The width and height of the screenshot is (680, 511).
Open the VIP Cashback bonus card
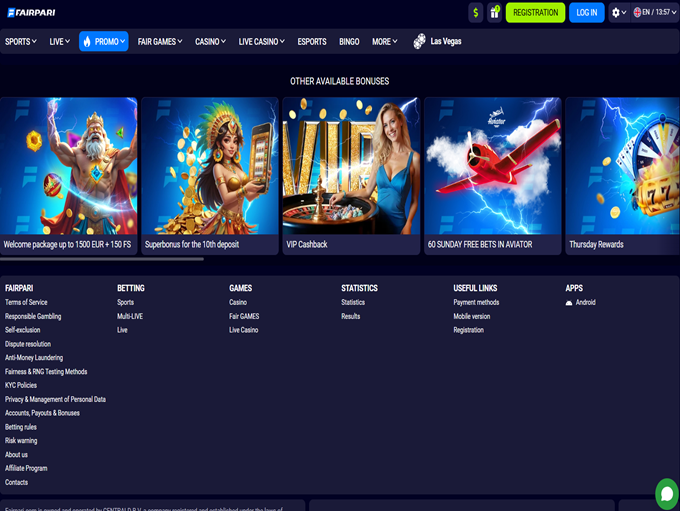point(351,175)
